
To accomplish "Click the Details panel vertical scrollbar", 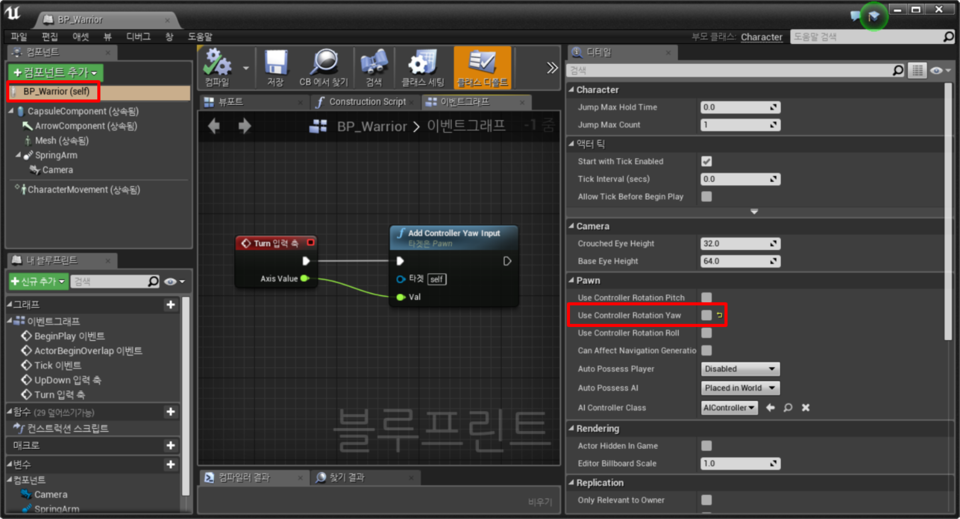I will [948, 211].
